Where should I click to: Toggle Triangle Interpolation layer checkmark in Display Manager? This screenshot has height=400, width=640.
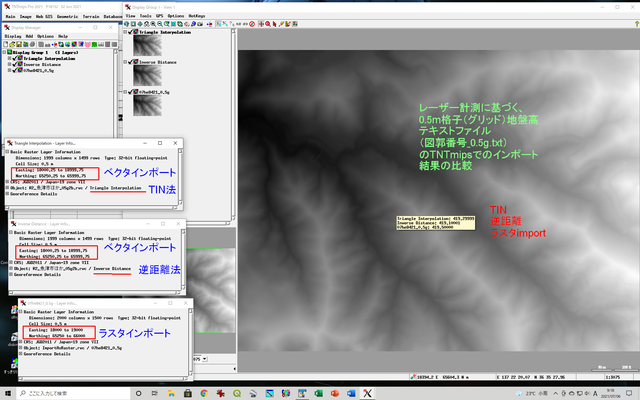[15, 58]
